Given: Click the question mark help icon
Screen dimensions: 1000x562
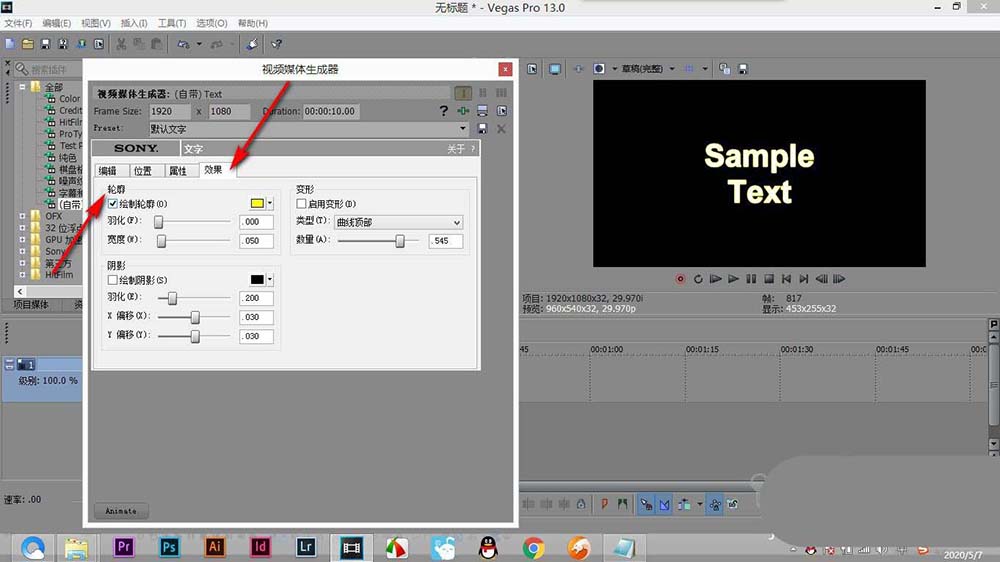Looking at the screenshot, I should [444, 111].
